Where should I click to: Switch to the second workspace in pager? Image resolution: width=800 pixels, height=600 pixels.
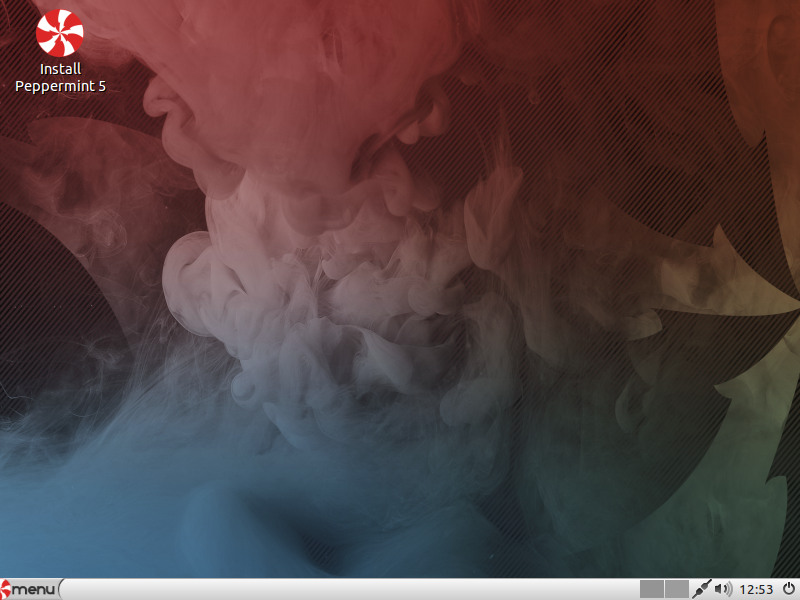coord(677,589)
